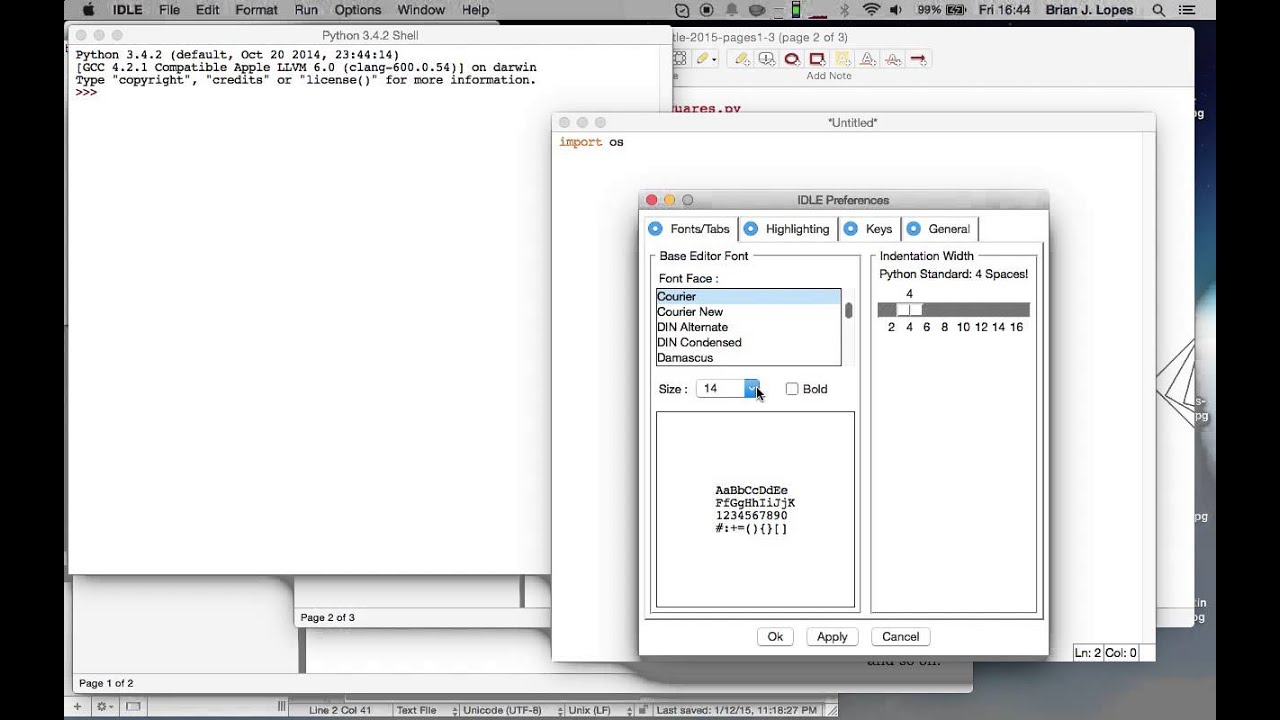Image resolution: width=1280 pixels, height=720 pixels.
Task: Click the Bluetooth menu bar icon
Action: 844,10
